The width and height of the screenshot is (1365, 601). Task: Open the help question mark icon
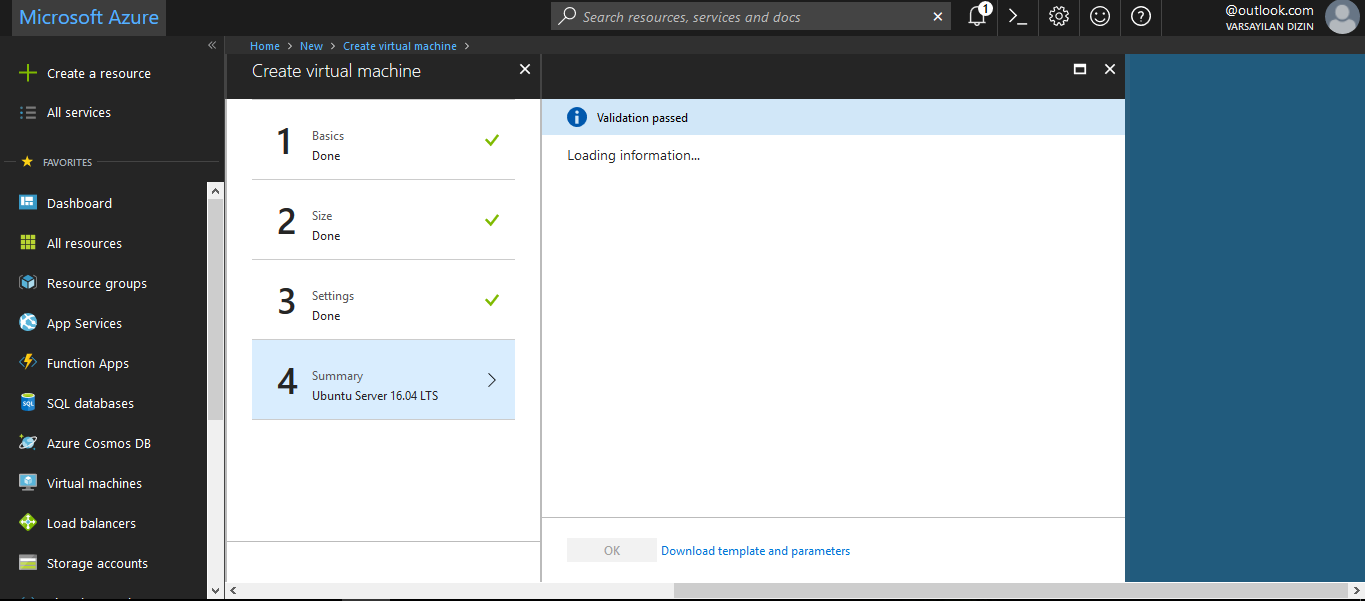tap(1141, 17)
